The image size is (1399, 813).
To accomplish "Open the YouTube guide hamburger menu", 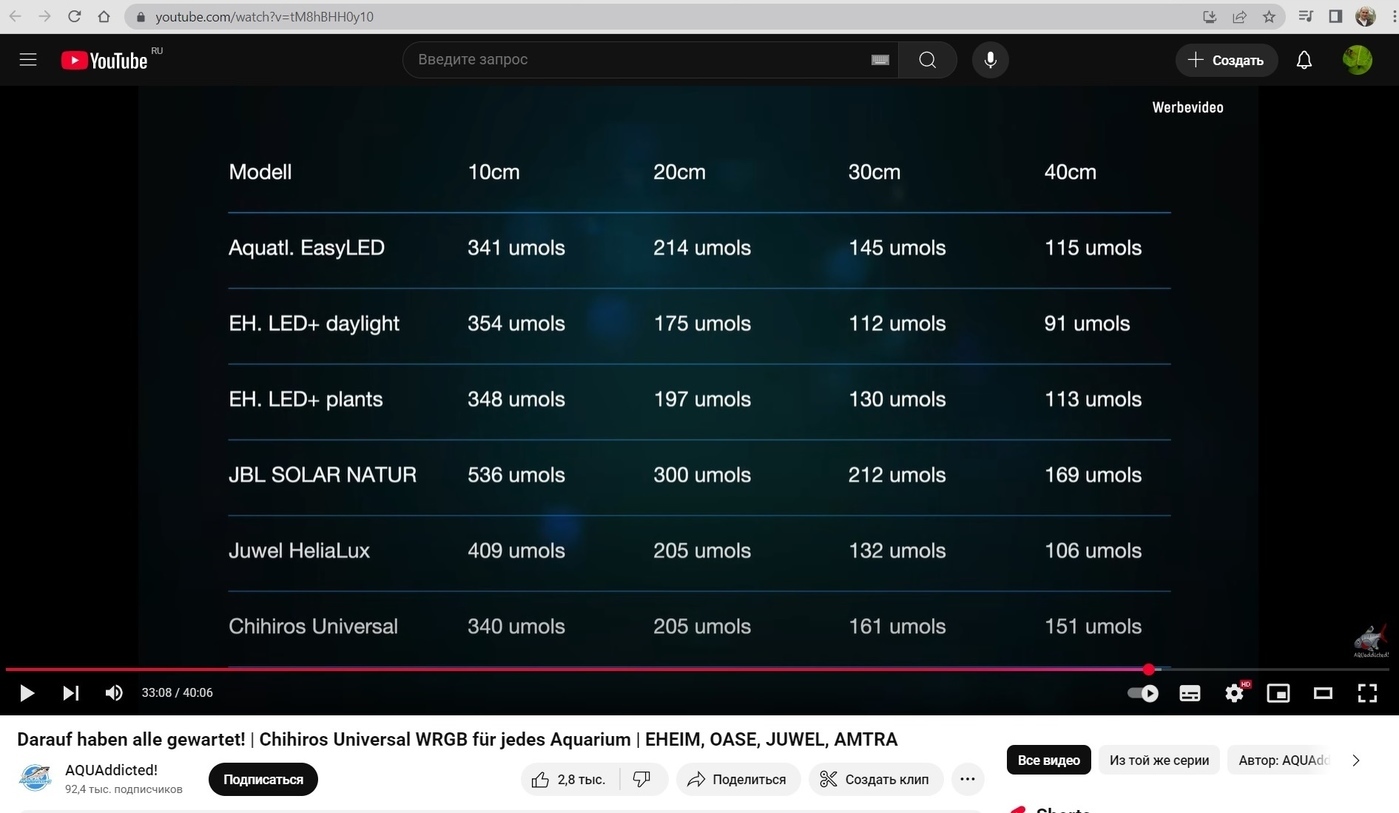I will (x=28, y=60).
